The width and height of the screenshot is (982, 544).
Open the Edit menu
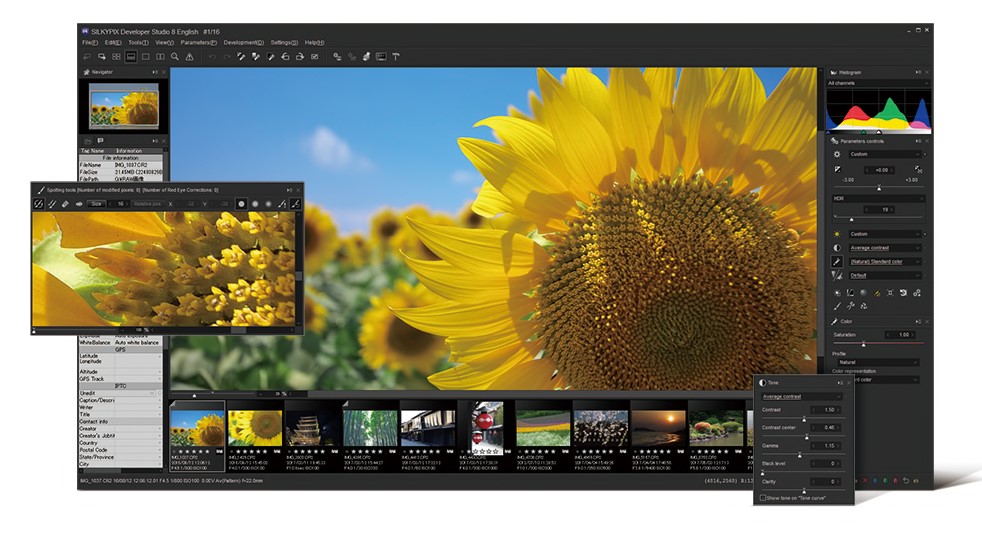pyautogui.click(x=113, y=43)
